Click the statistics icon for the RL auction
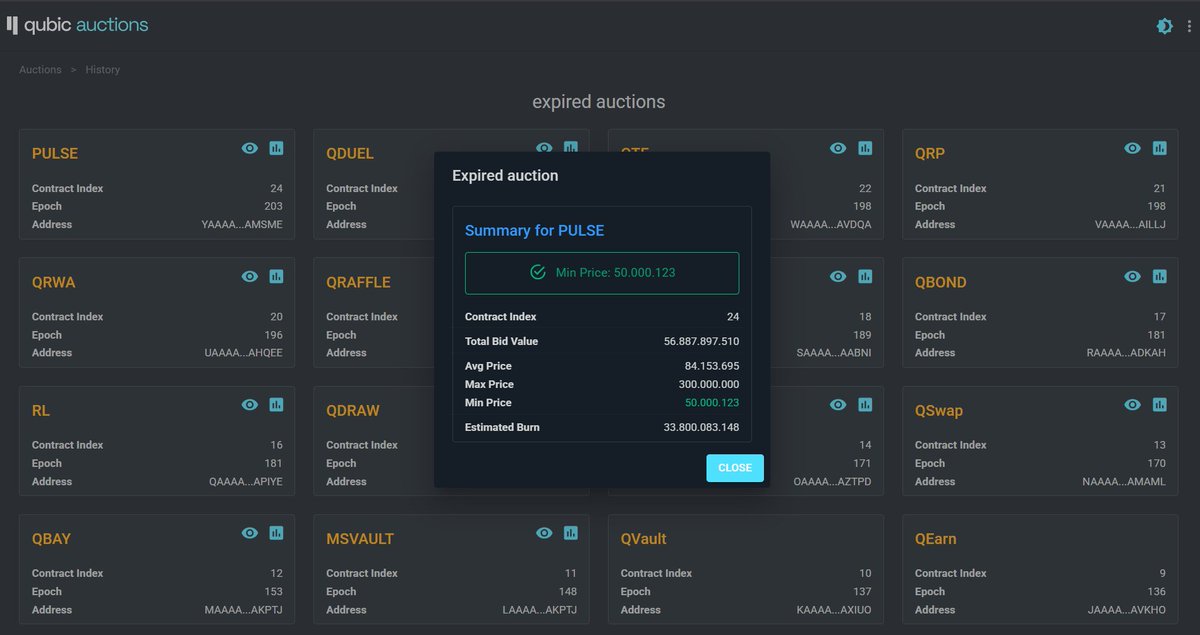The width and height of the screenshot is (1200, 635). (276, 405)
